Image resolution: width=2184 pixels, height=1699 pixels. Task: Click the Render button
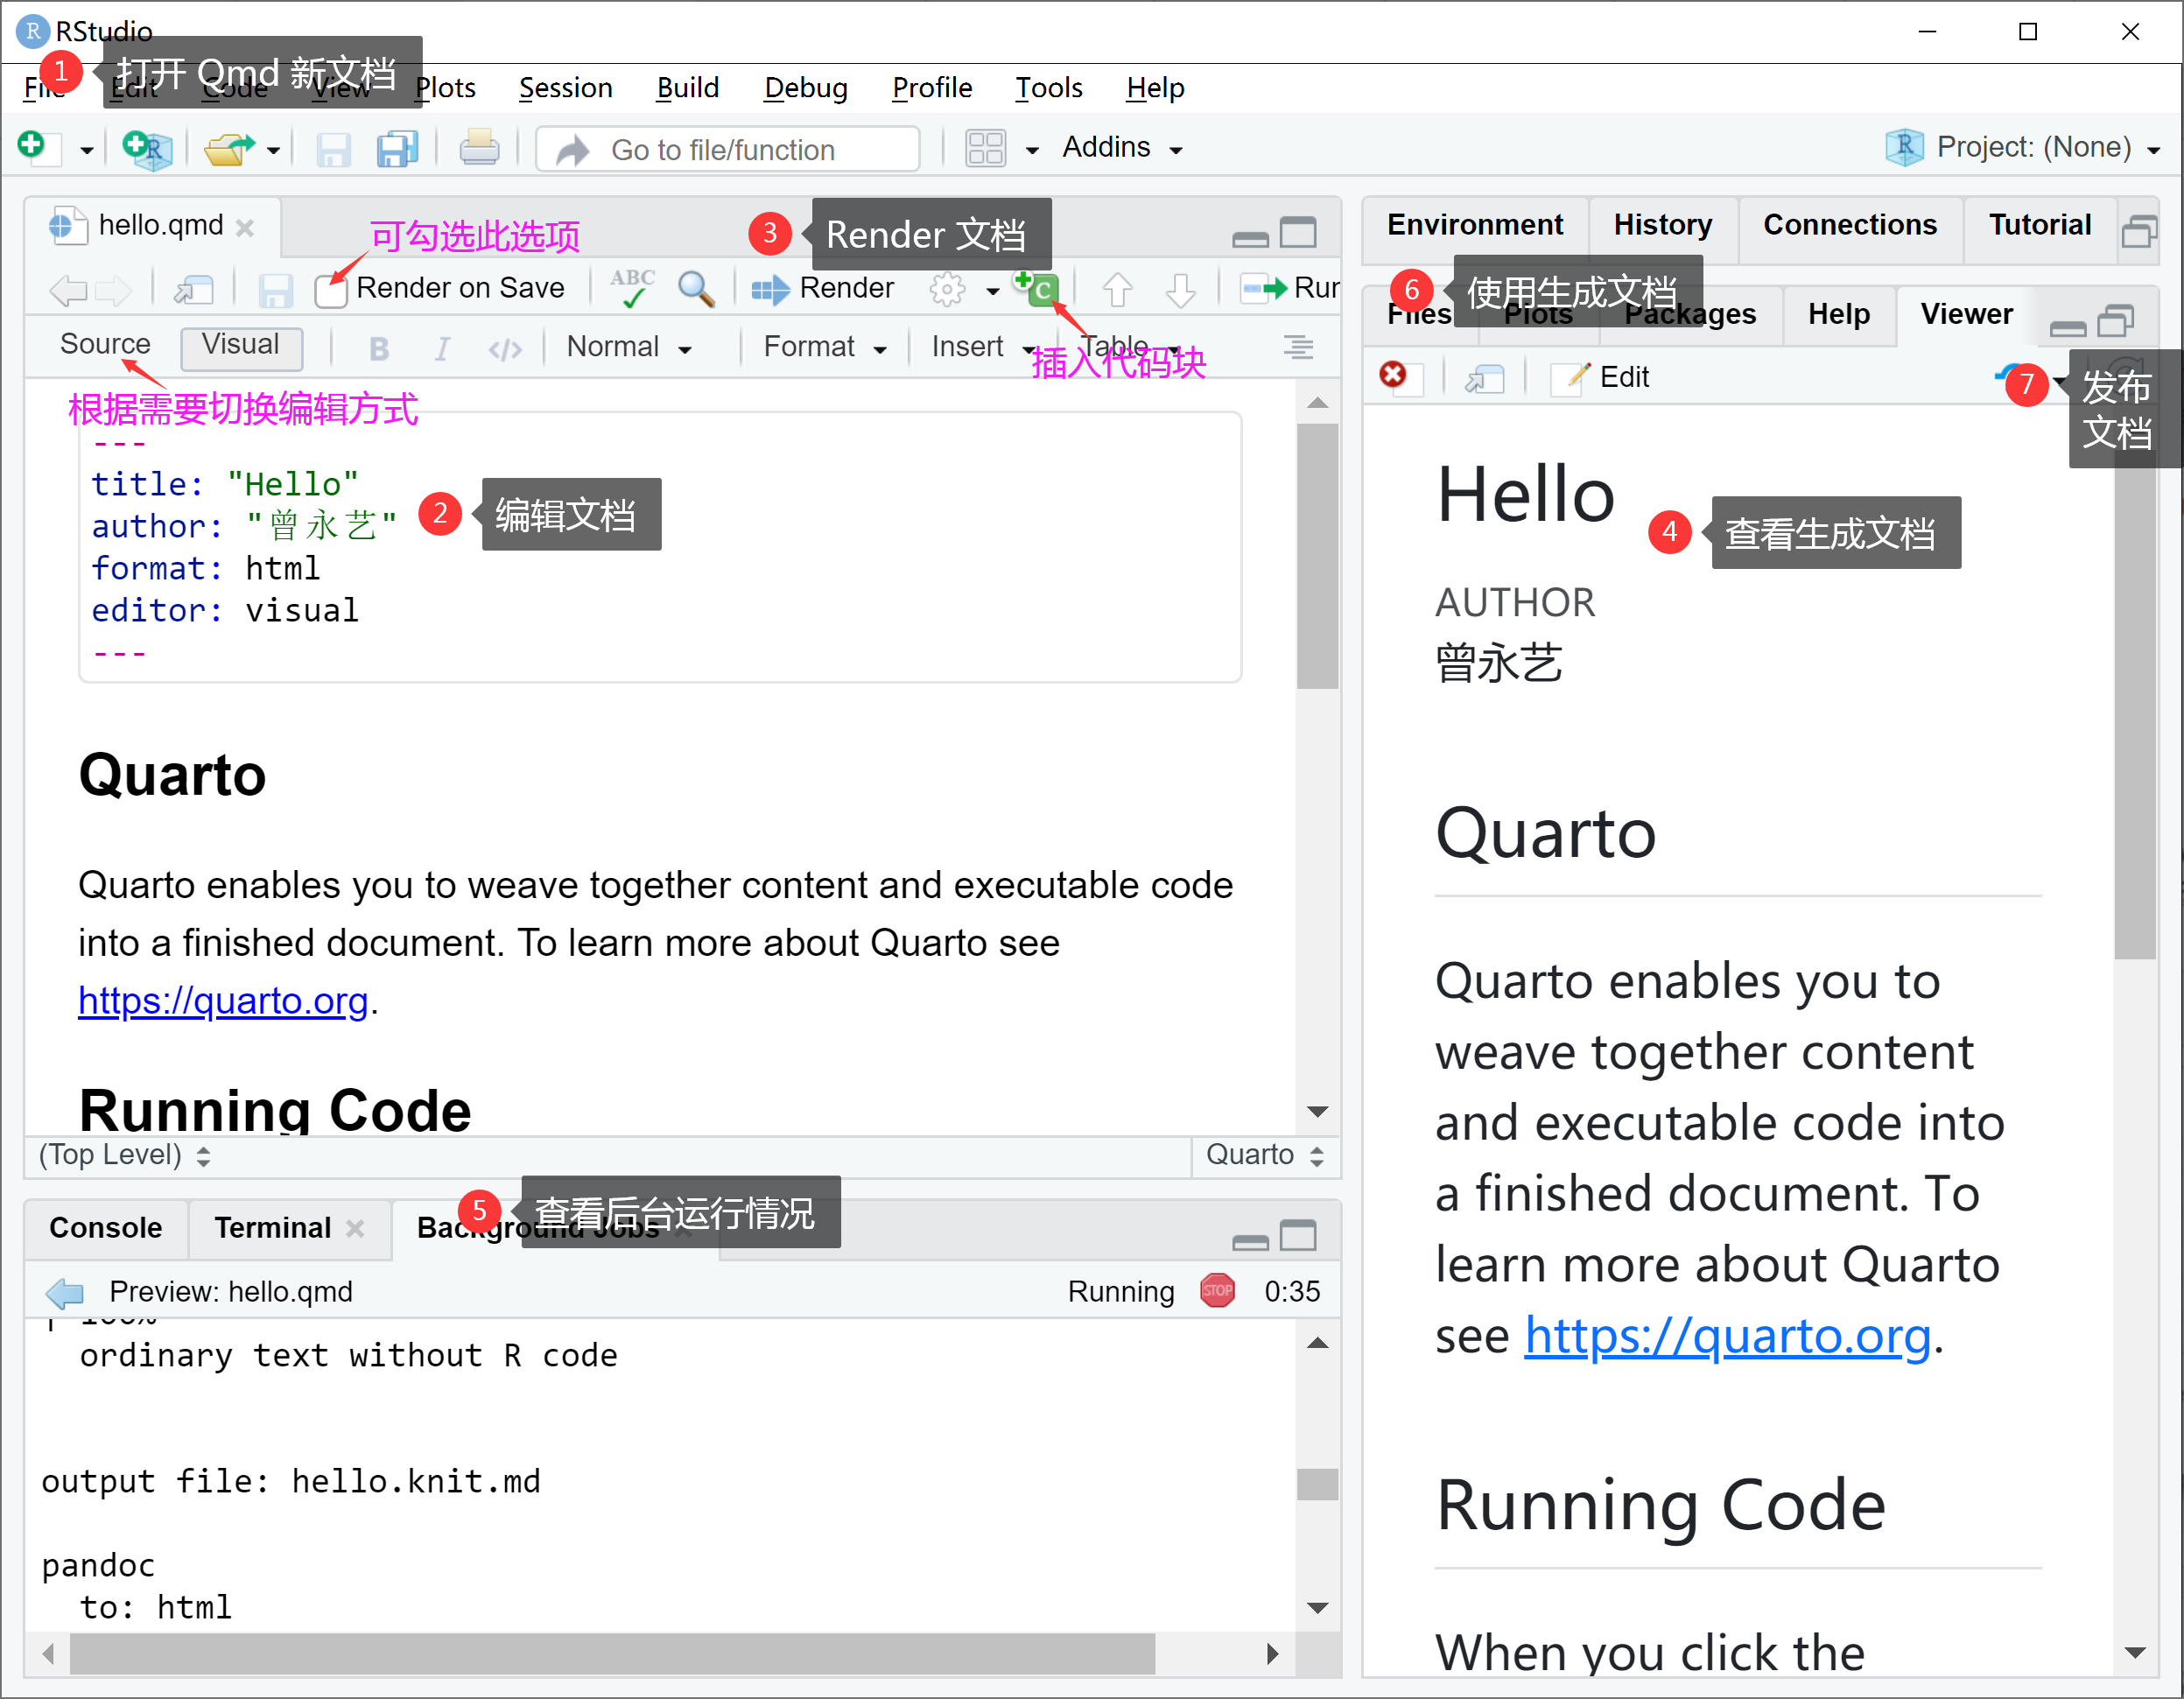(x=823, y=289)
